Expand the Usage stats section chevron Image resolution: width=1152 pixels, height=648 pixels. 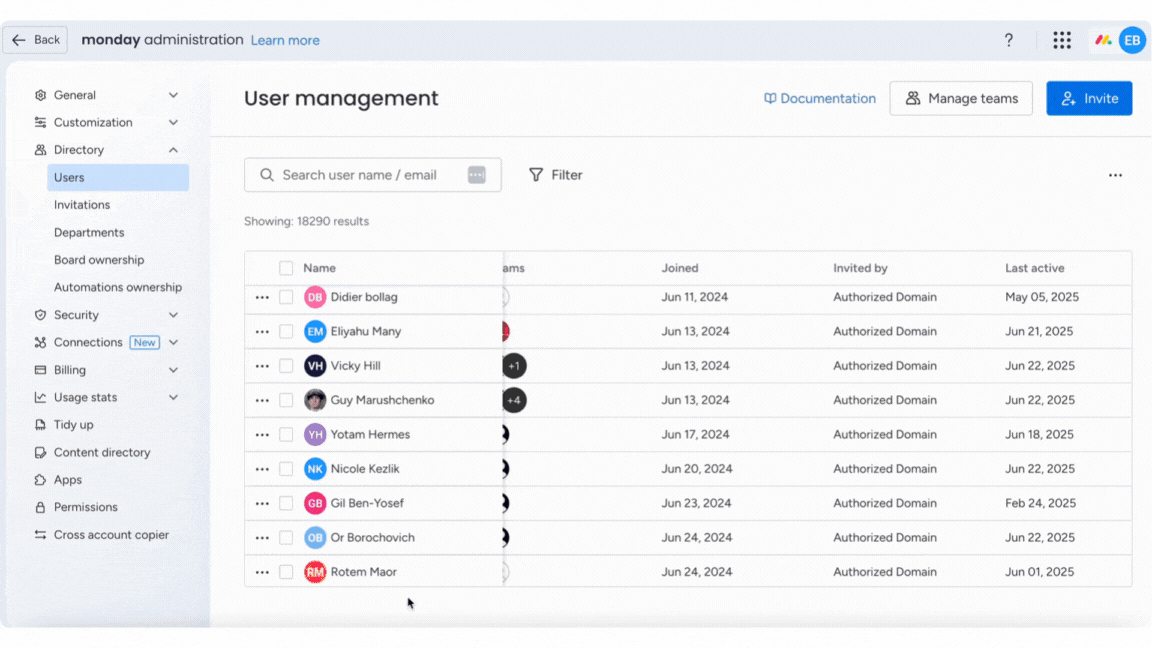pyautogui.click(x=173, y=397)
